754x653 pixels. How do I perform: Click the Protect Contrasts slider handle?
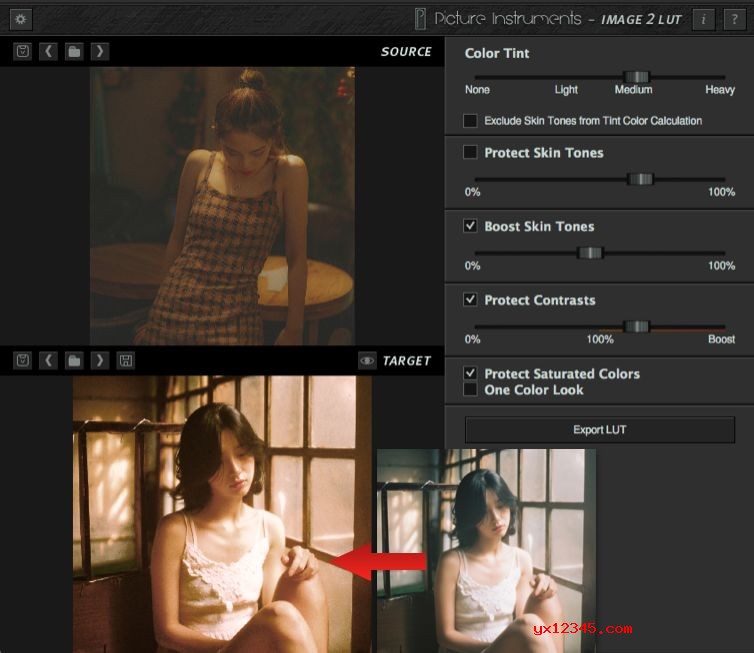point(637,326)
